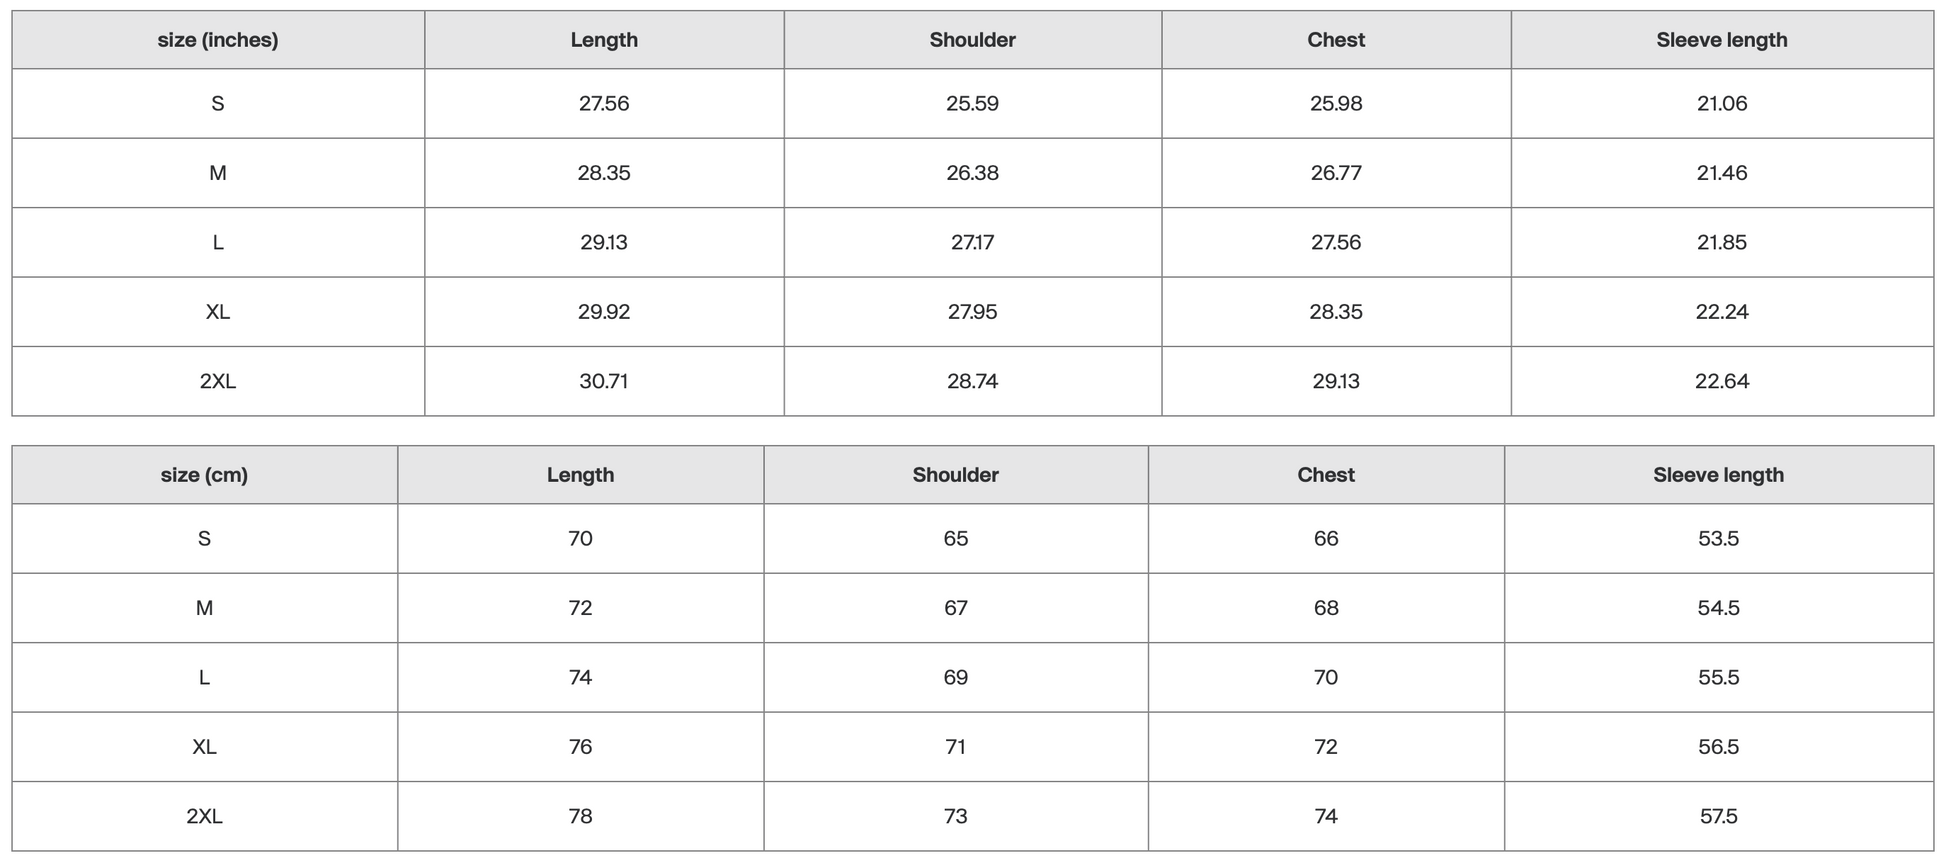
Task: Click the 30.71 length value for 2XL
Action: (x=604, y=381)
